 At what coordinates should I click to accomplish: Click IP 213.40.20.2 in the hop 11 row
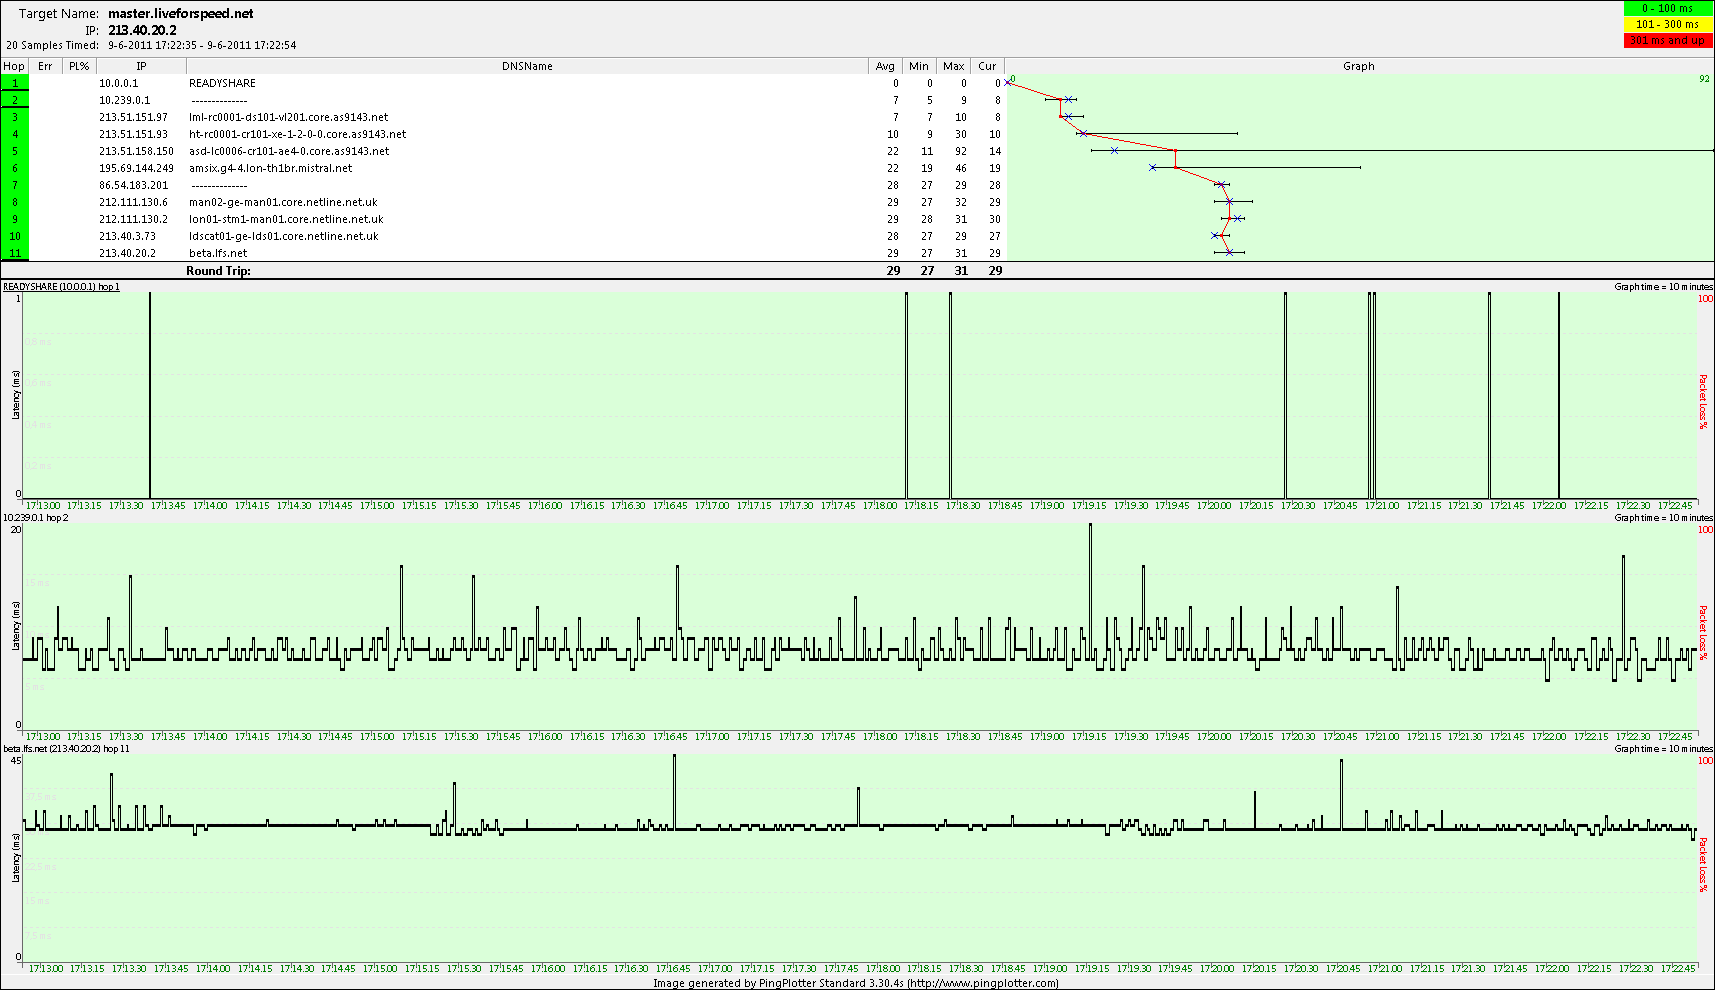(x=127, y=253)
